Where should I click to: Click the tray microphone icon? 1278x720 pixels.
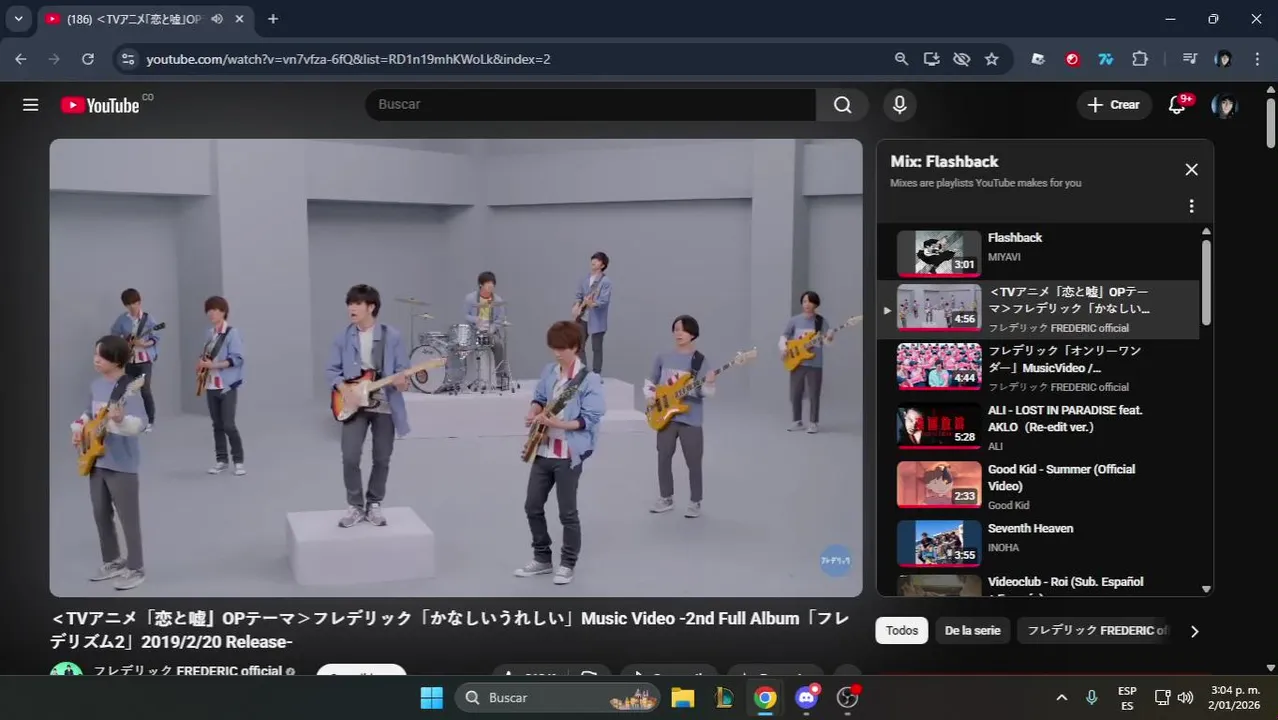(1092, 697)
